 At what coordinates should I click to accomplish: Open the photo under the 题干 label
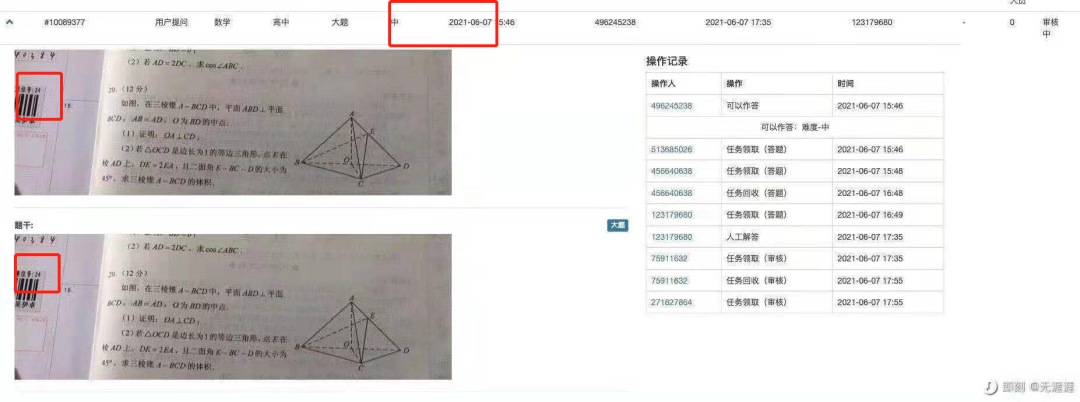[x=233, y=307]
